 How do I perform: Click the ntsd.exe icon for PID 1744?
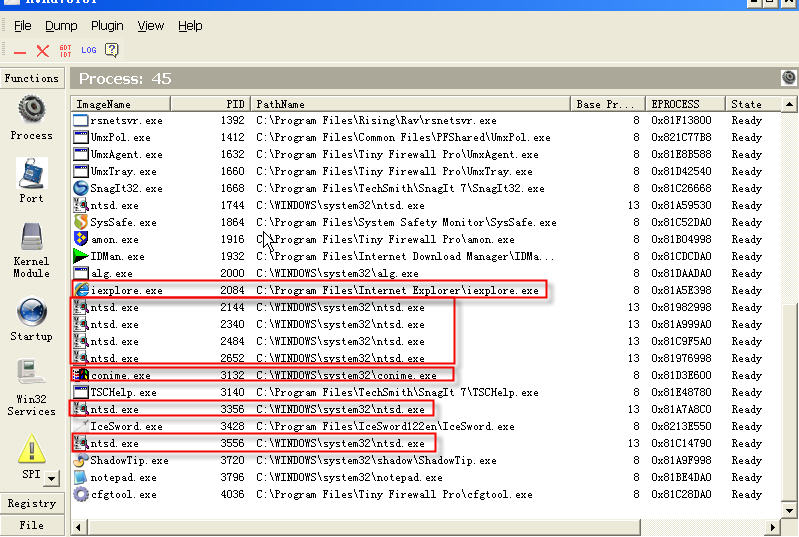point(81,205)
